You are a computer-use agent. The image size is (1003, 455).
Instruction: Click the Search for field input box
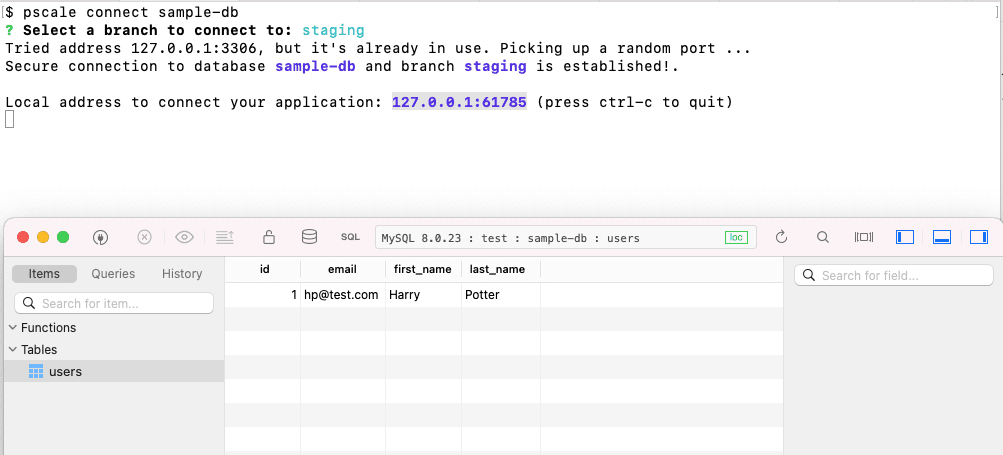[x=892, y=275]
